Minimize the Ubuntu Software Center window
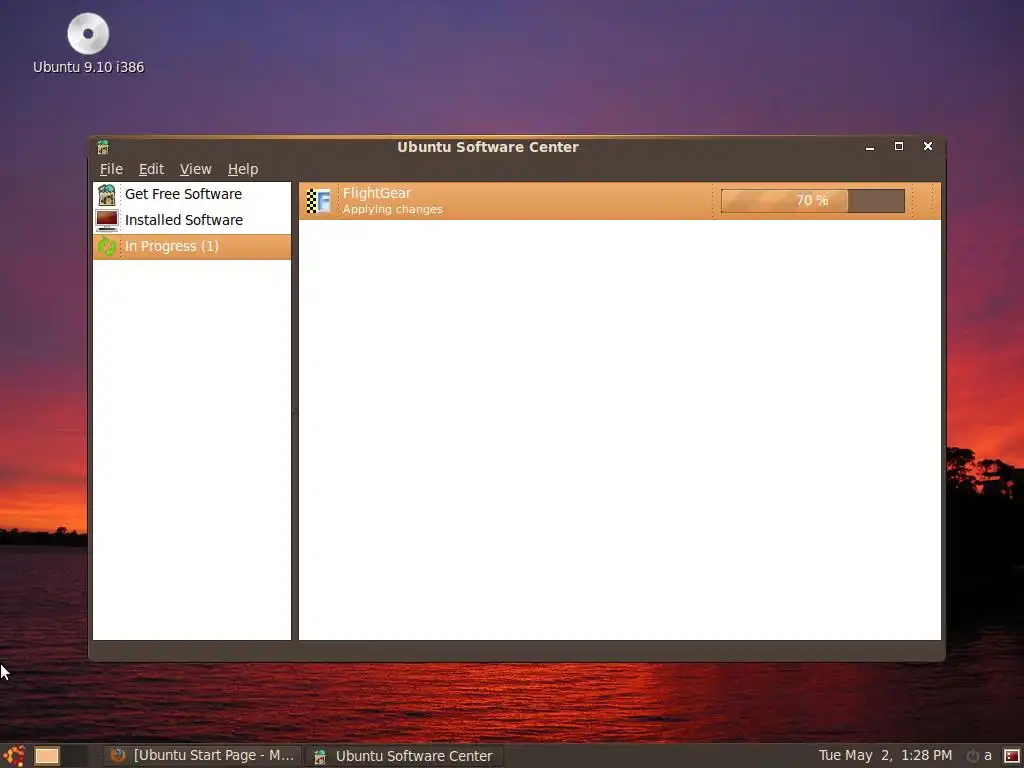The image size is (1024, 768). click(x=870, y=147)
